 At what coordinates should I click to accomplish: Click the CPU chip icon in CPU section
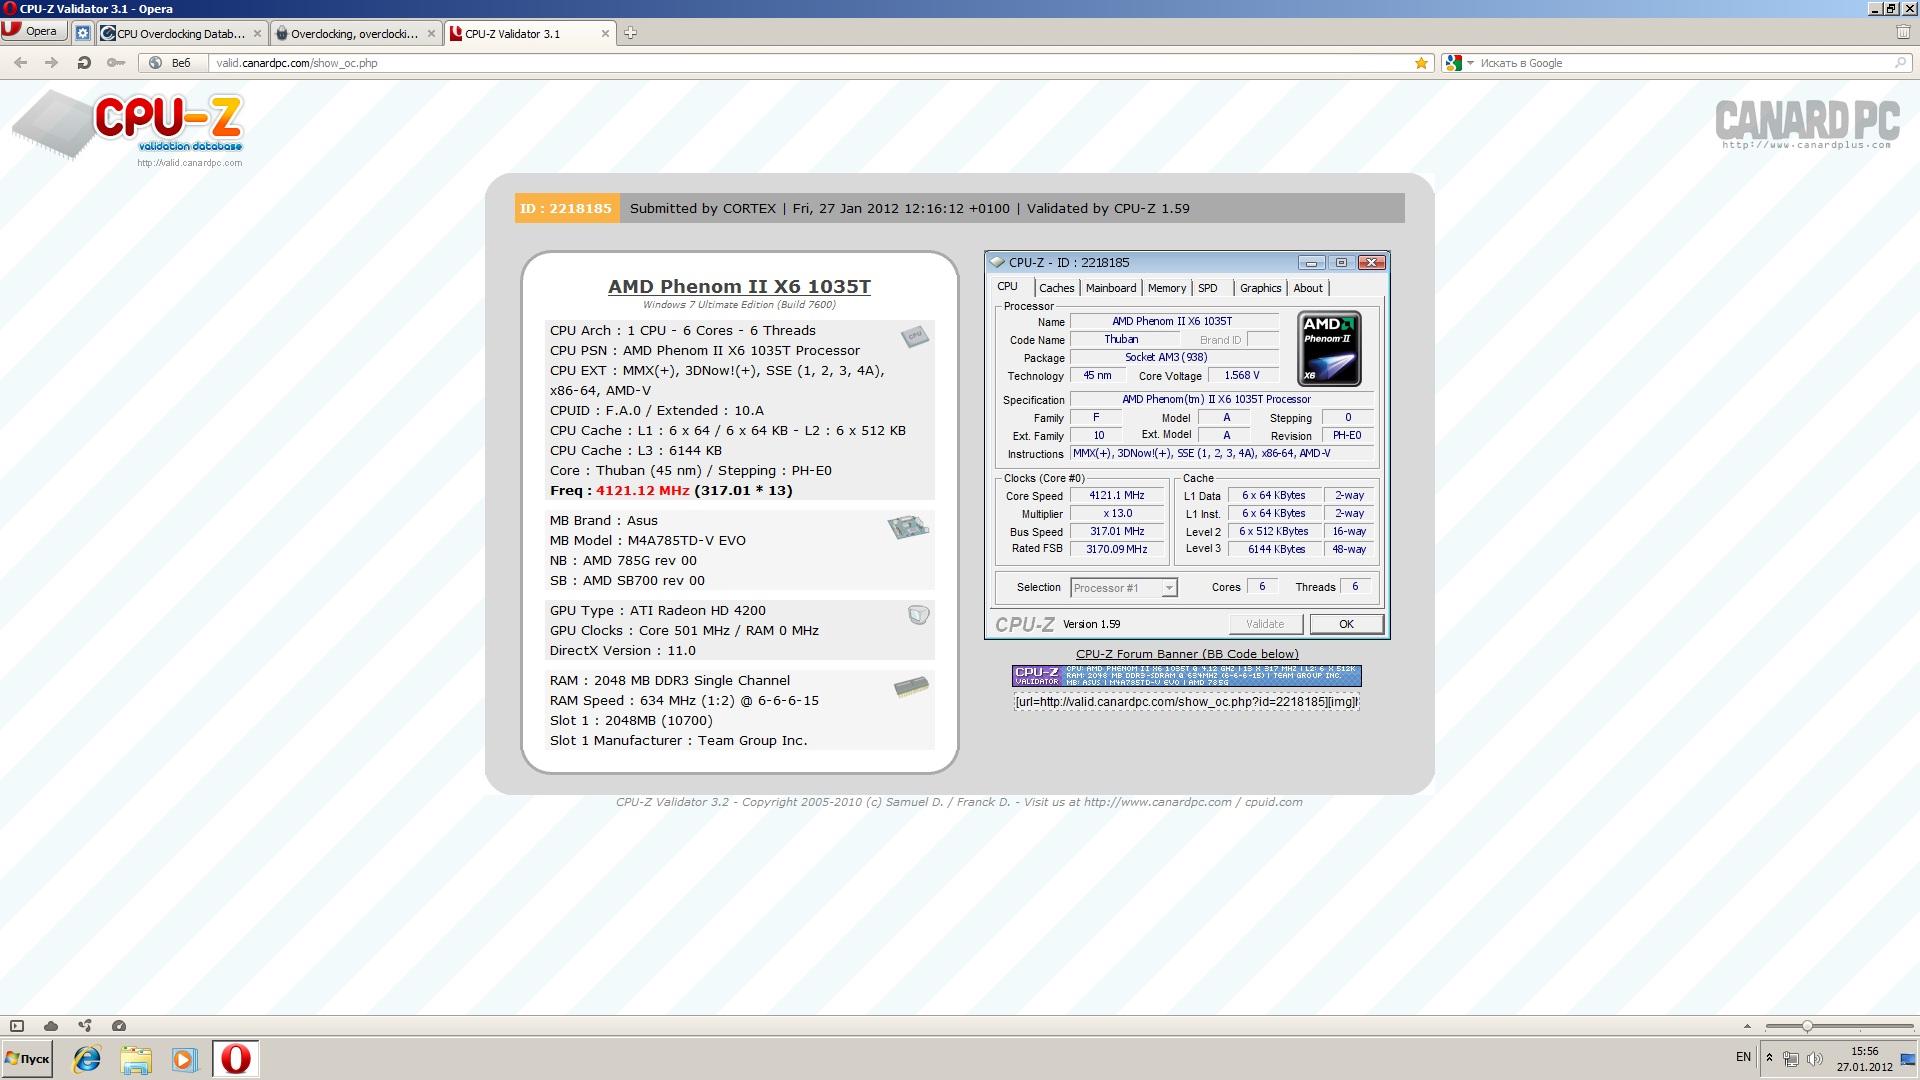click(914, 336)
